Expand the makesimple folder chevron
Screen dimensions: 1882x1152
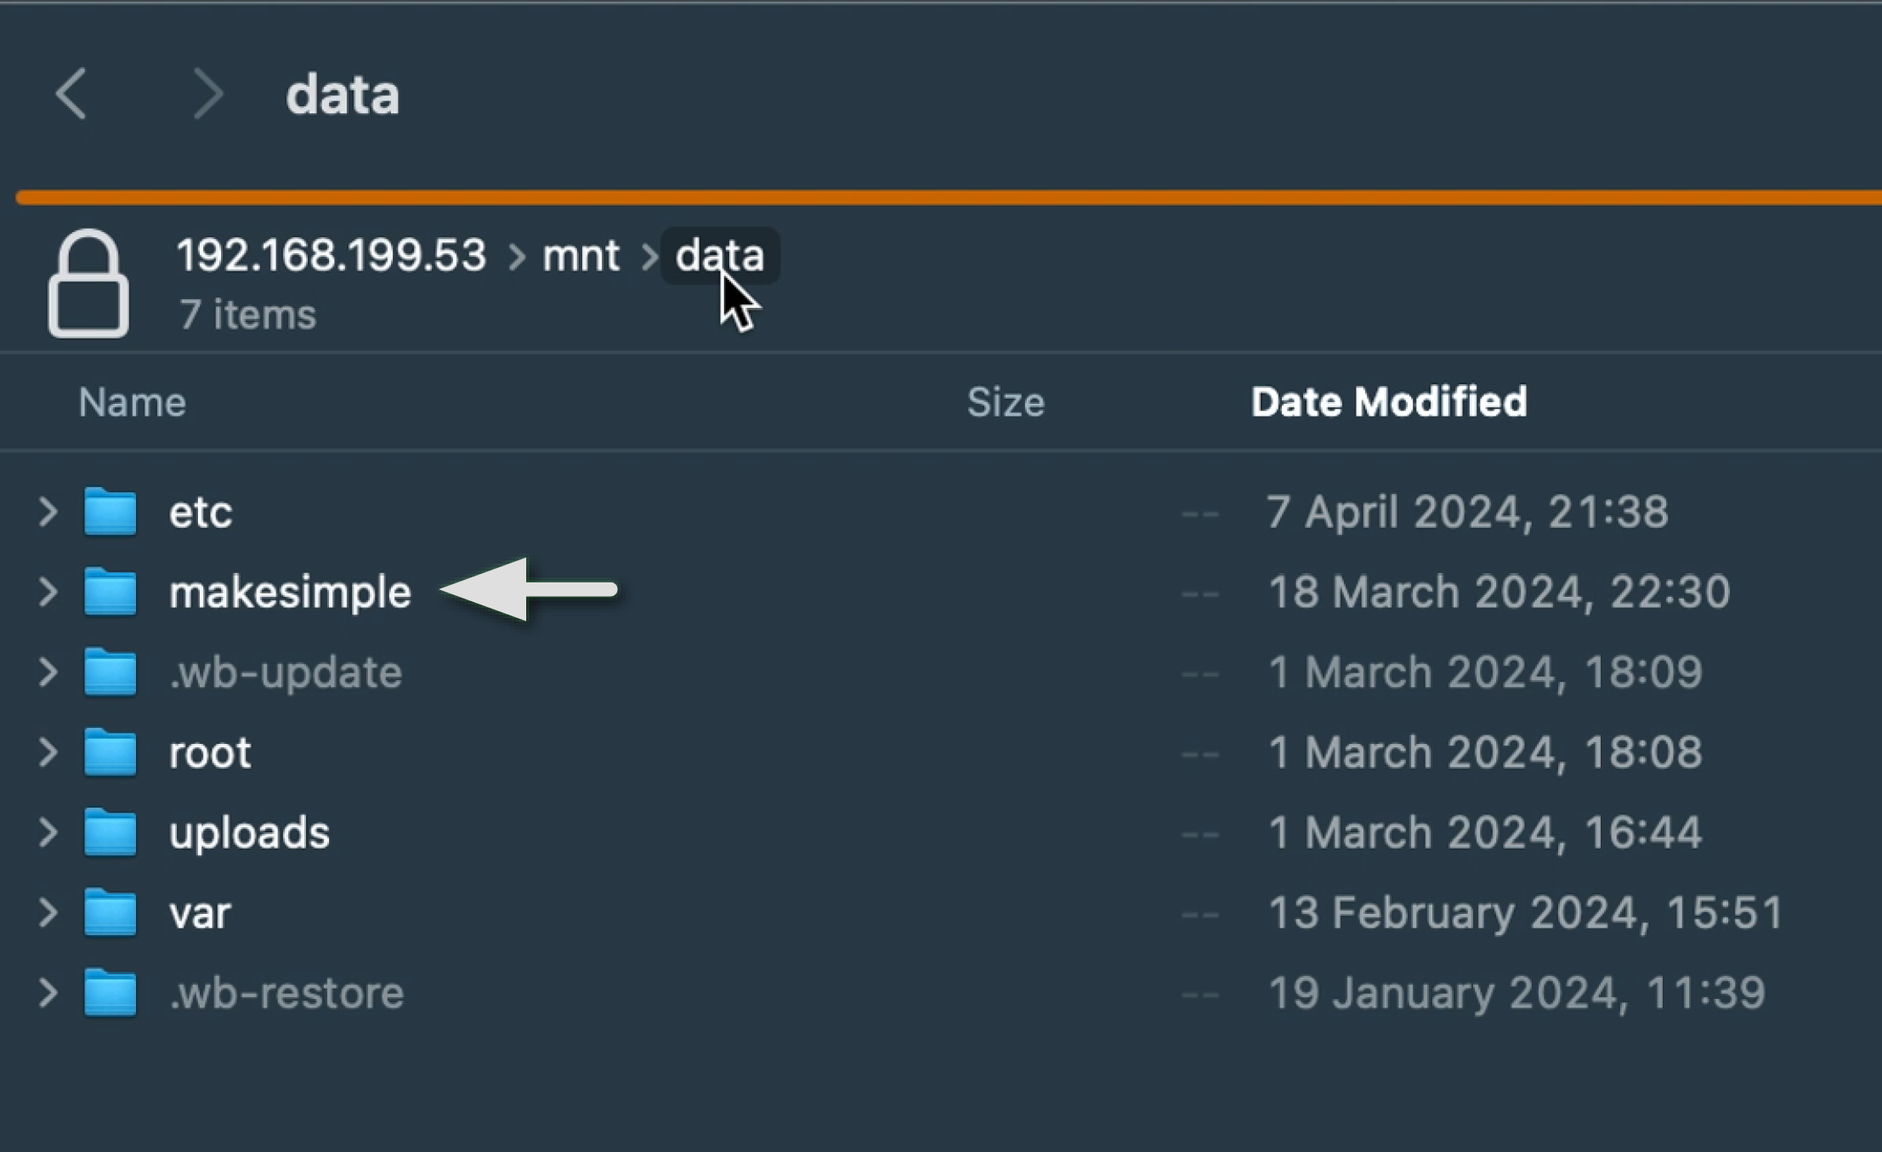point(47,592)
